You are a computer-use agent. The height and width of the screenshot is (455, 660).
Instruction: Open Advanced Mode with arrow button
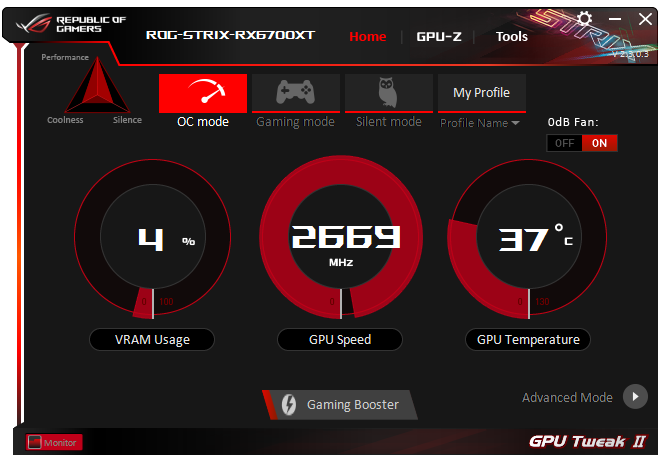635,396
